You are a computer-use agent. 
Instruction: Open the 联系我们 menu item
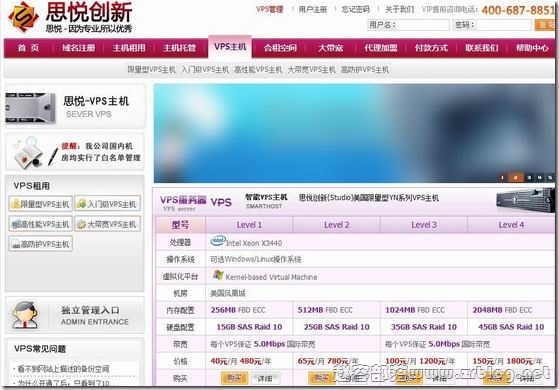(481, 48)
